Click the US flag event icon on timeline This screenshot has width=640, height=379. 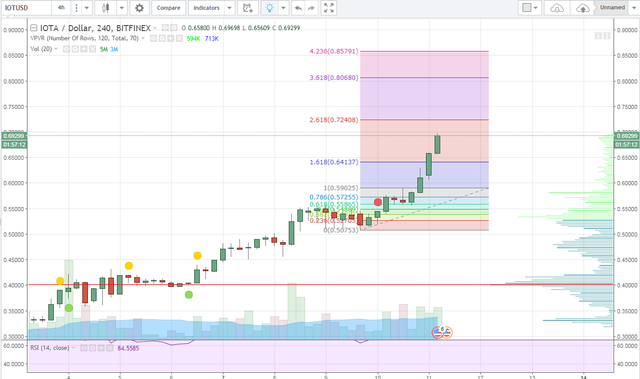[438, 332]
